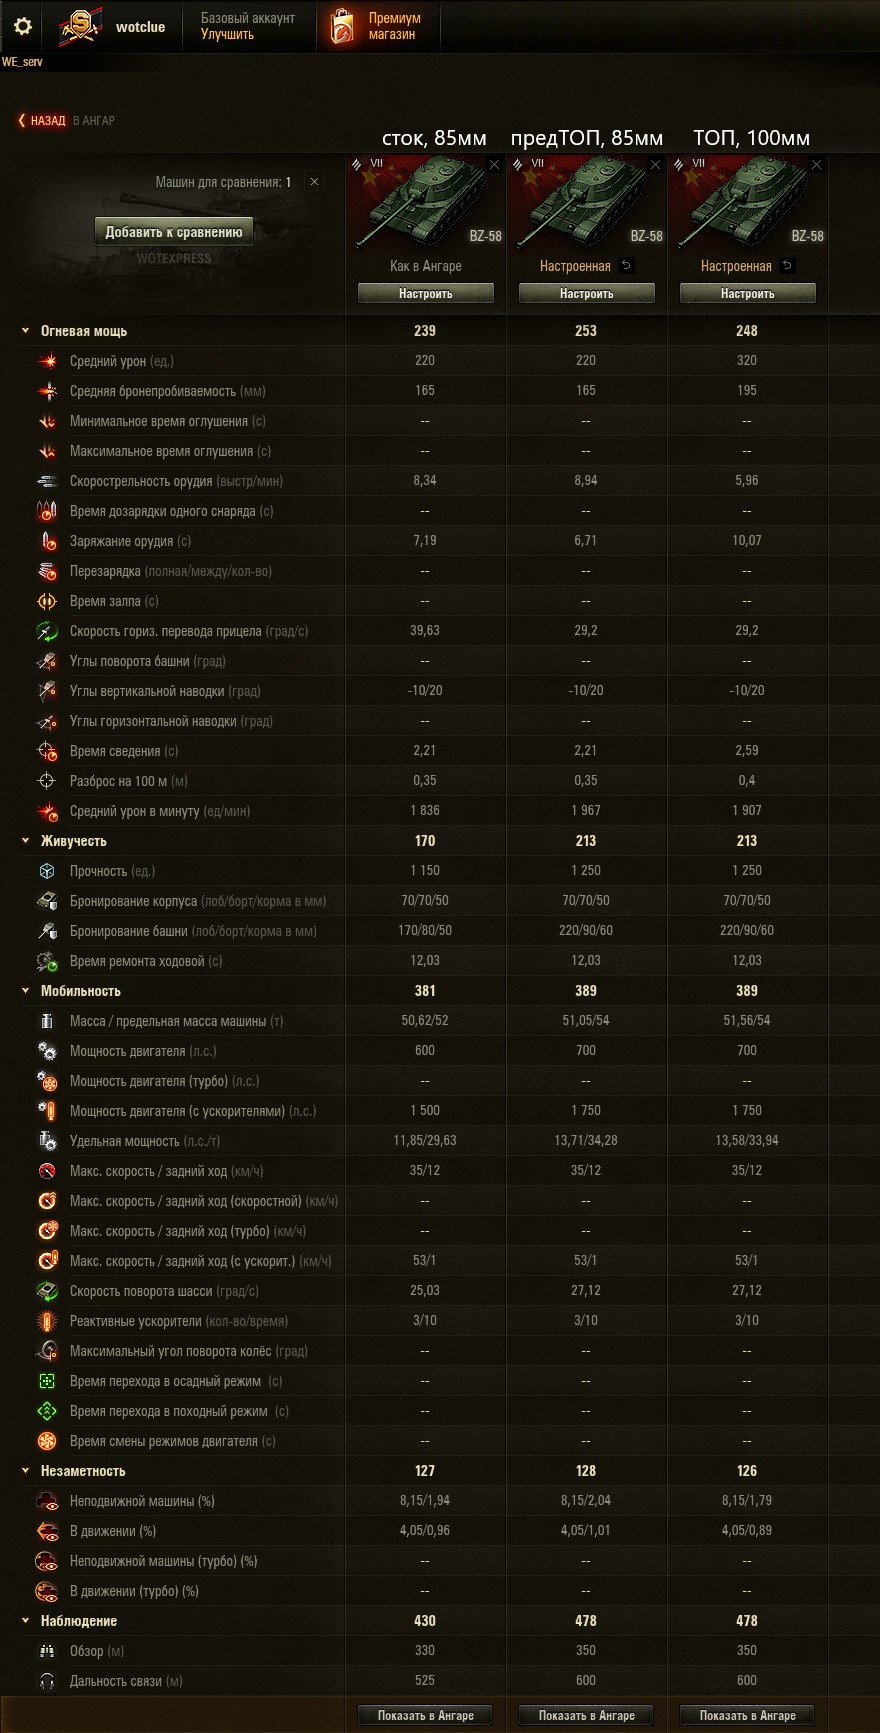This screenshot has width=880, height=1733.
Task: Click the signal range headset icon
Action: click(47, 1681)
